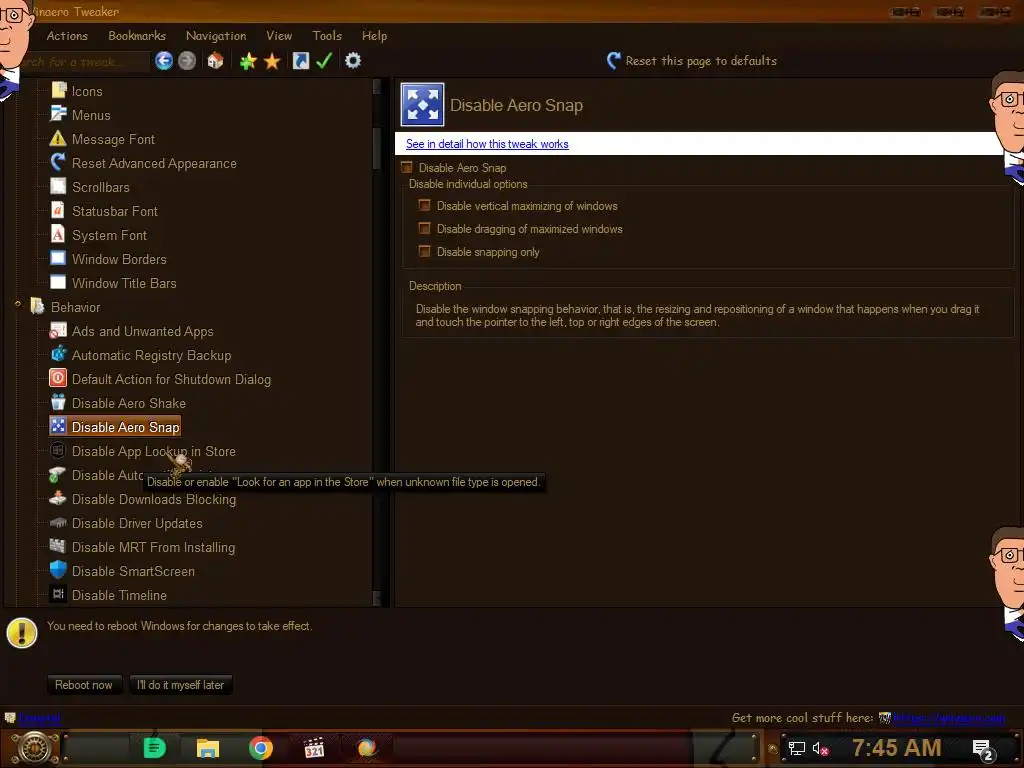Check Disable snapping only option

[x=424, y=251]
